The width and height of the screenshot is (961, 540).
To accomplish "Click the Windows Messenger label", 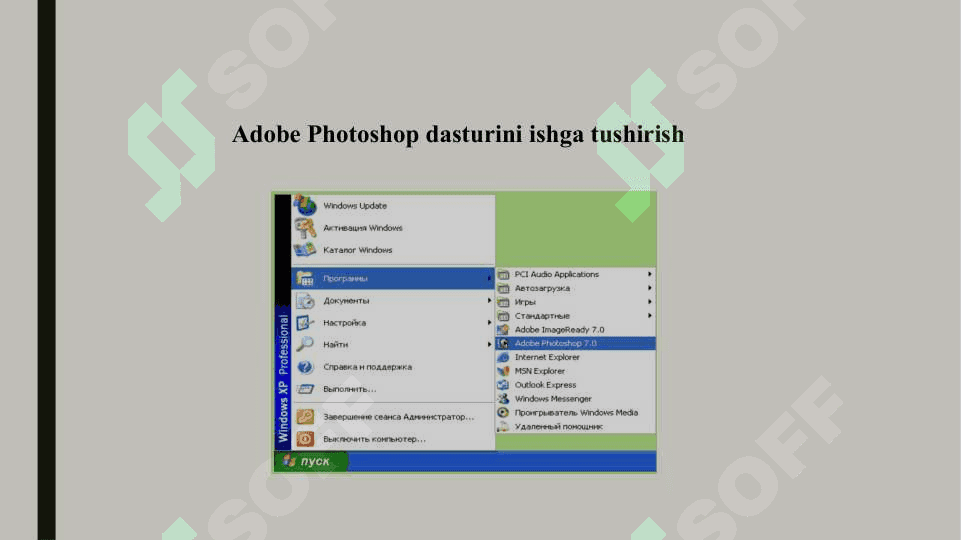I will pos(553,399).
